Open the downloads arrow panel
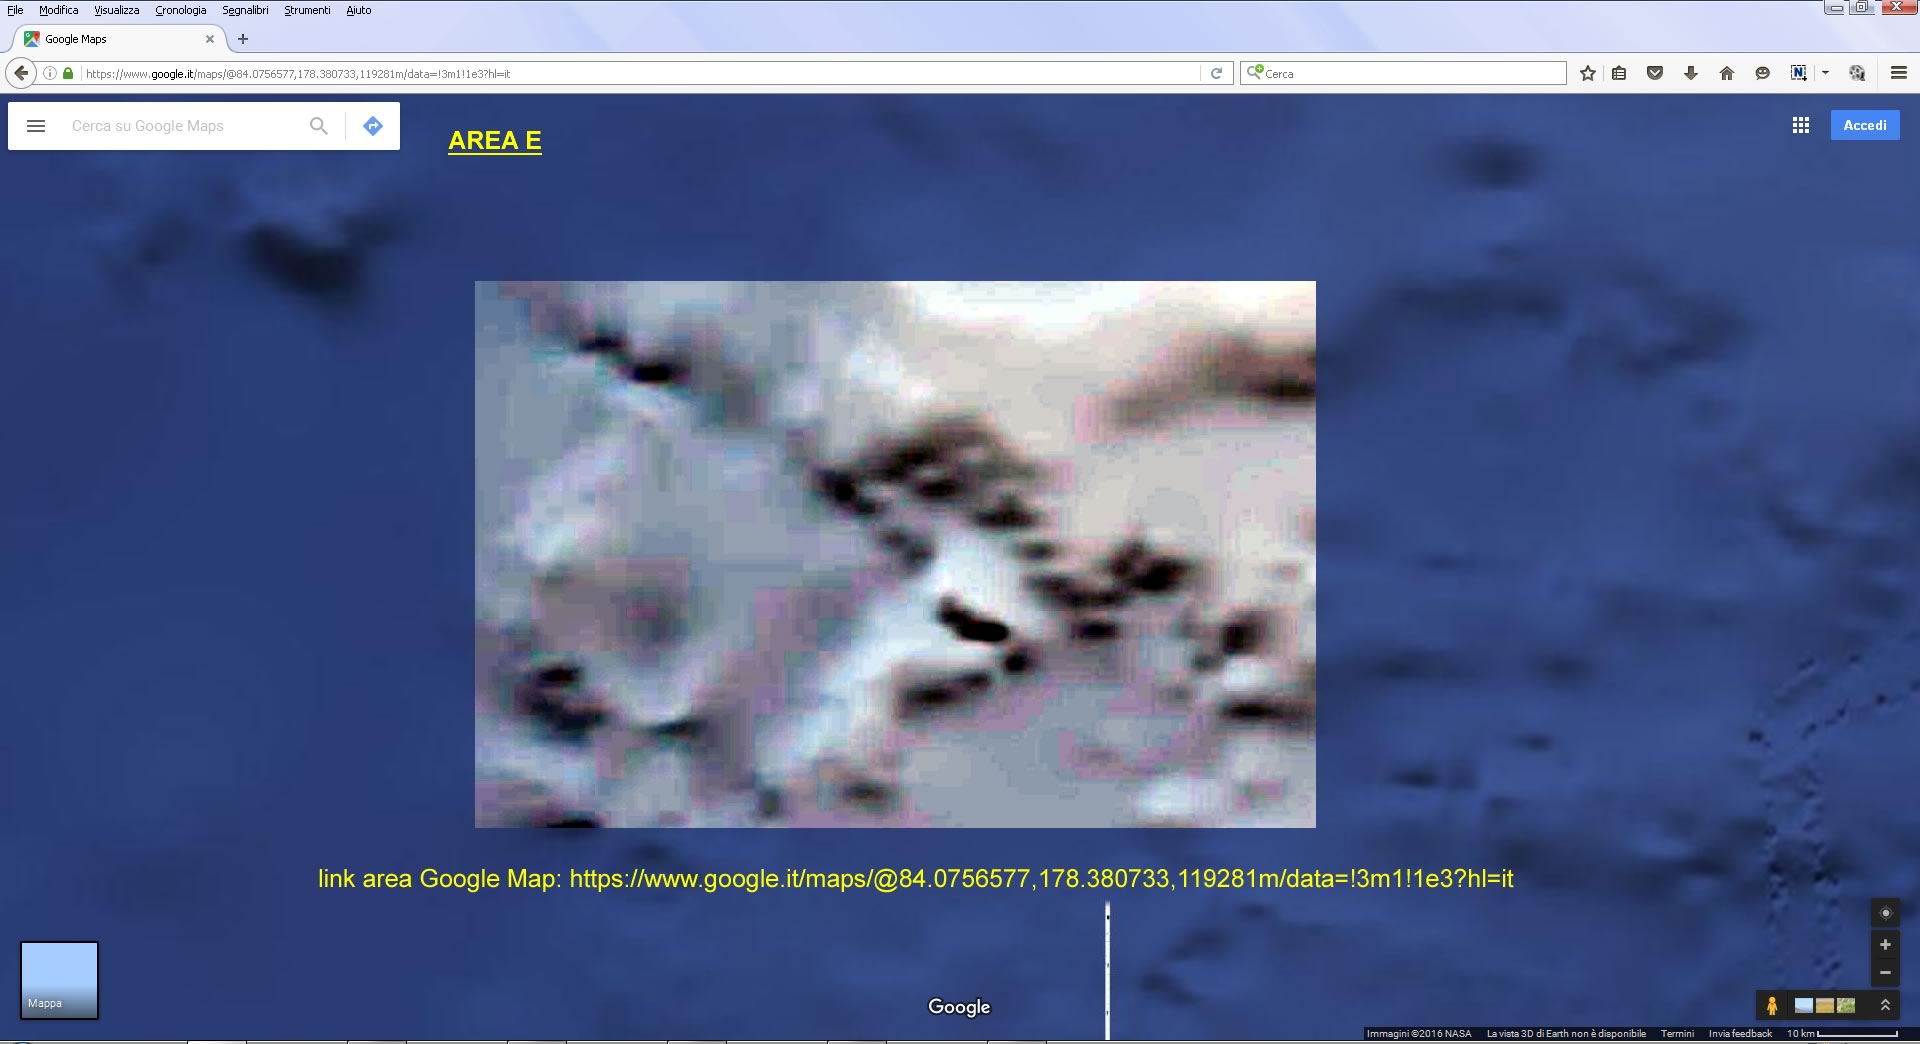The height and width of the screenshot is (1044, 1920). [x=1691, y=73]
